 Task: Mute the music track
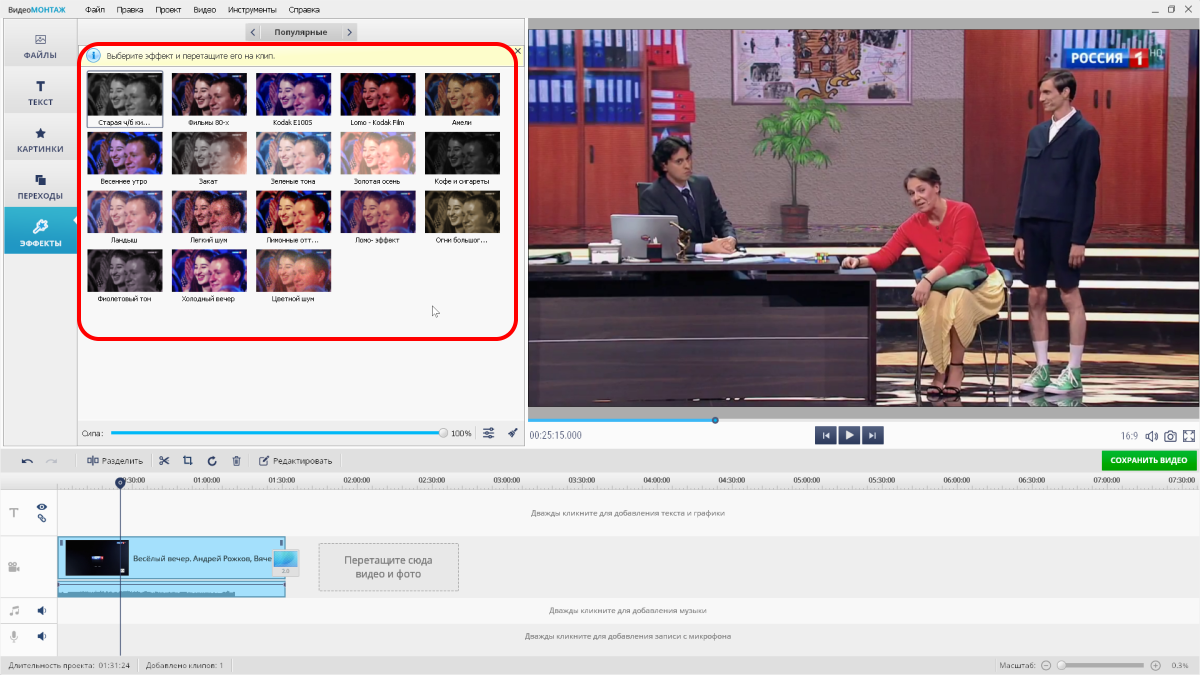[42, 610]
